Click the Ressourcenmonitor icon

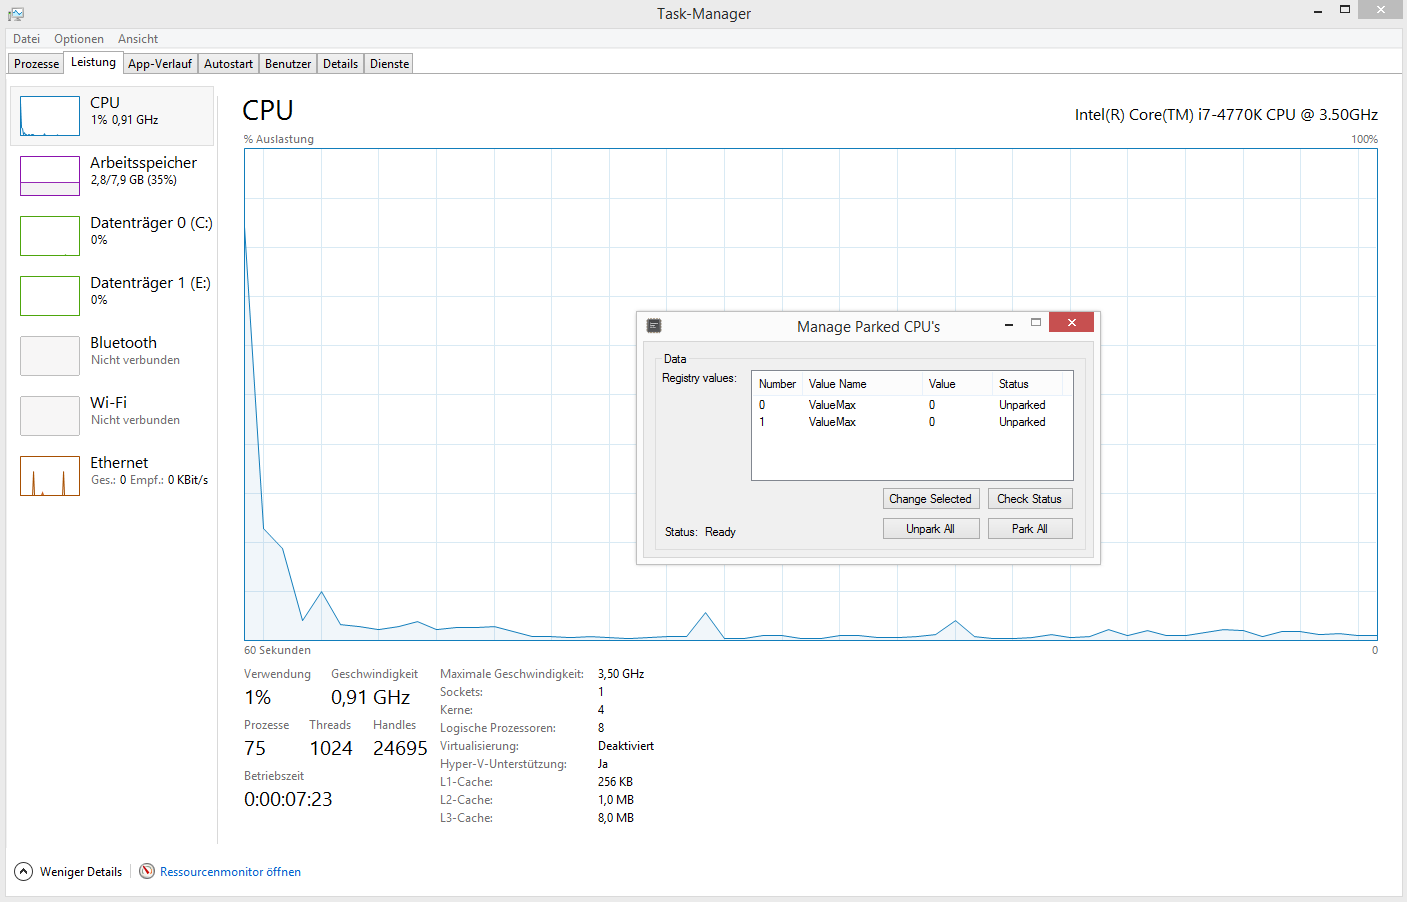147,871
